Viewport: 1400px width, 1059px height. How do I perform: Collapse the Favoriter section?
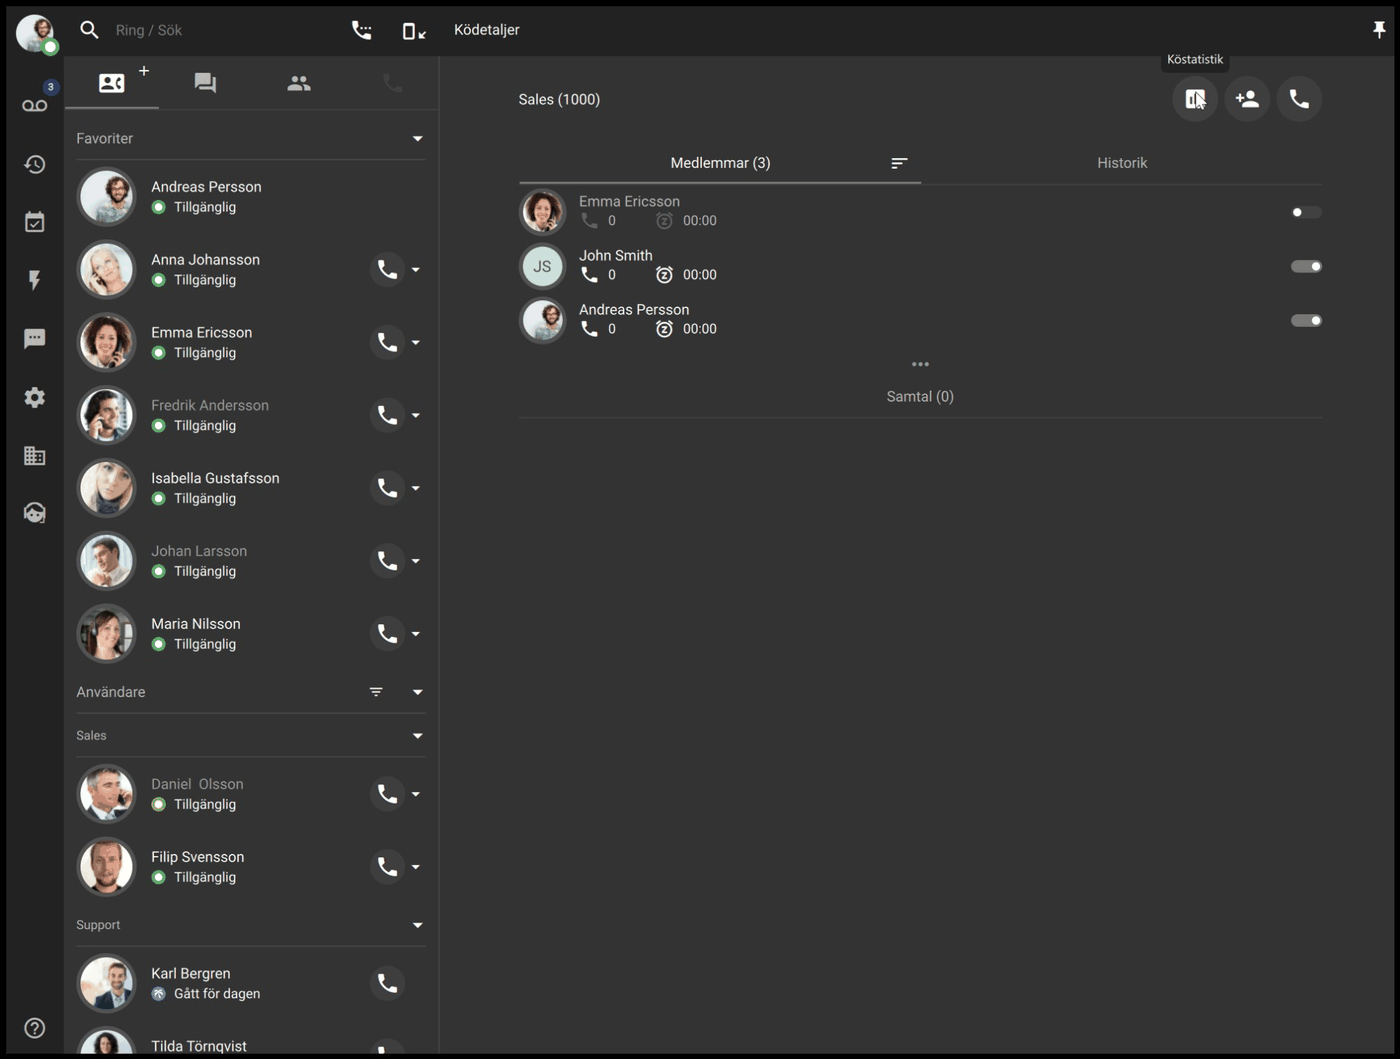[417, 139]
